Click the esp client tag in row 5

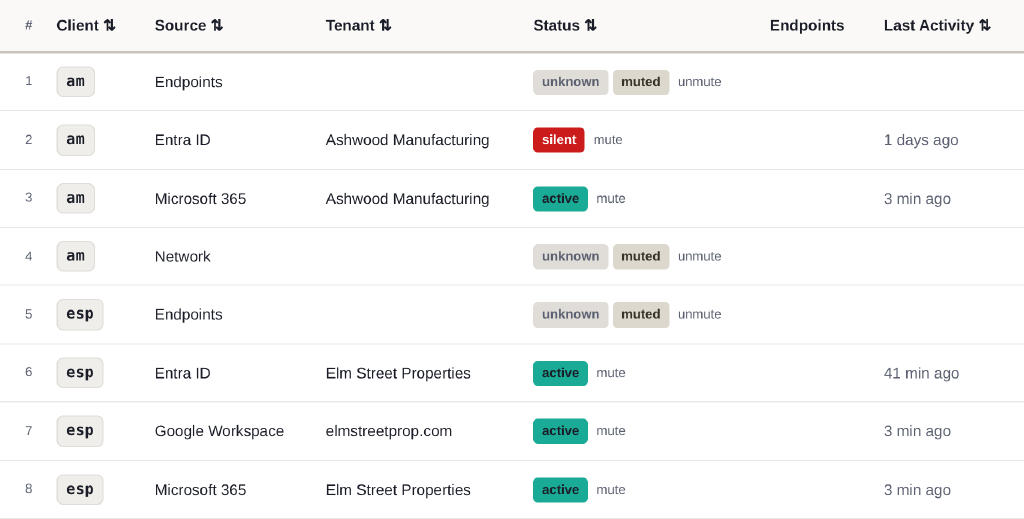[80, 314]
